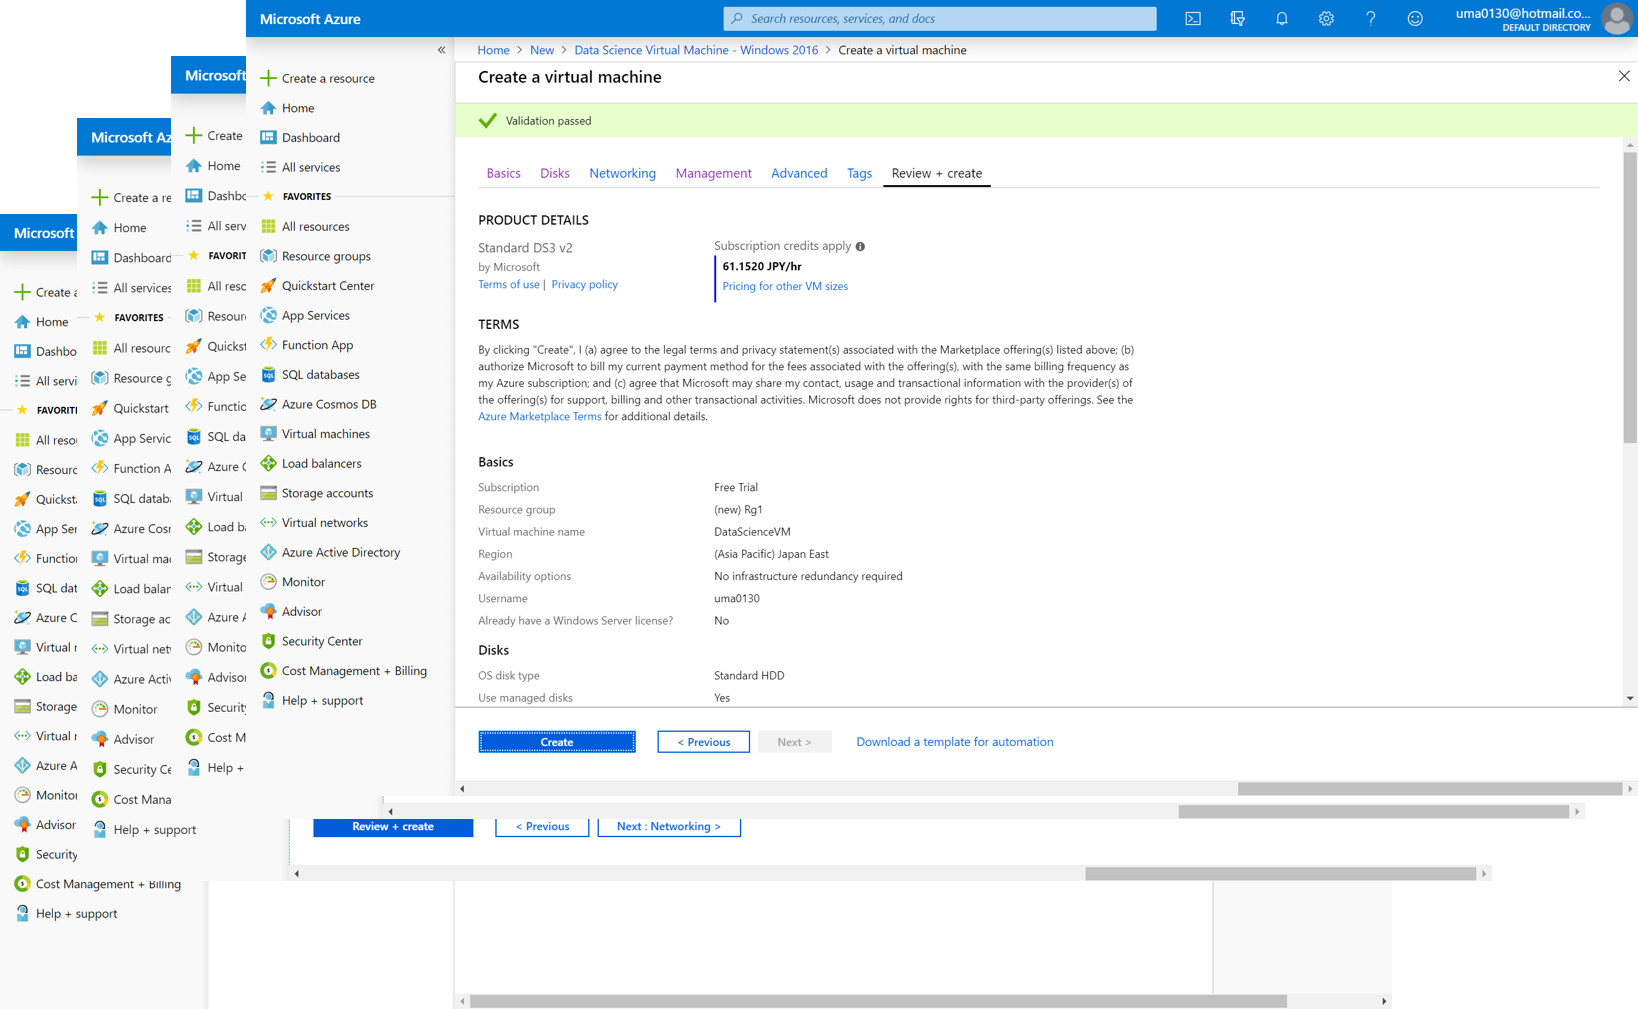Click the Previous button beside Create
Viewport: 1638px width, 1009px height.
[x=703, y=742]
